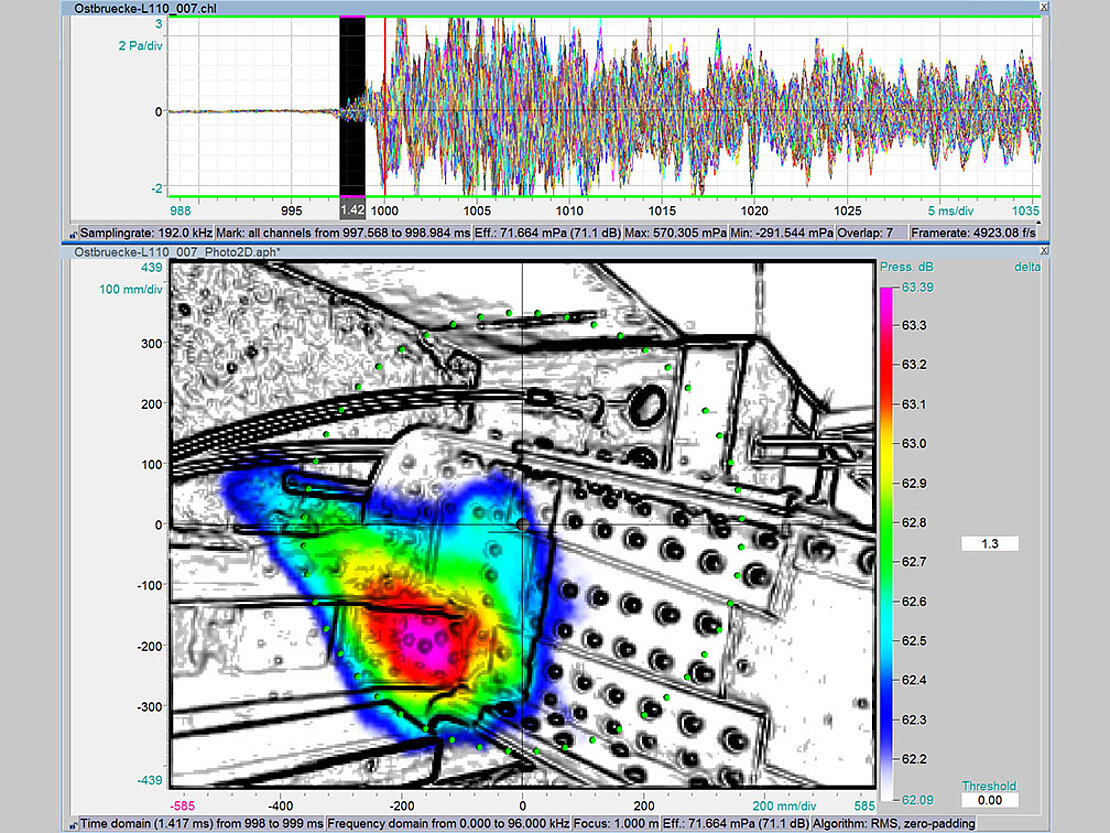Viewport: 1110px width, 833px height.
Task: Click the 2 Pa/div vertical scale label
Action: tap(140, 46)
